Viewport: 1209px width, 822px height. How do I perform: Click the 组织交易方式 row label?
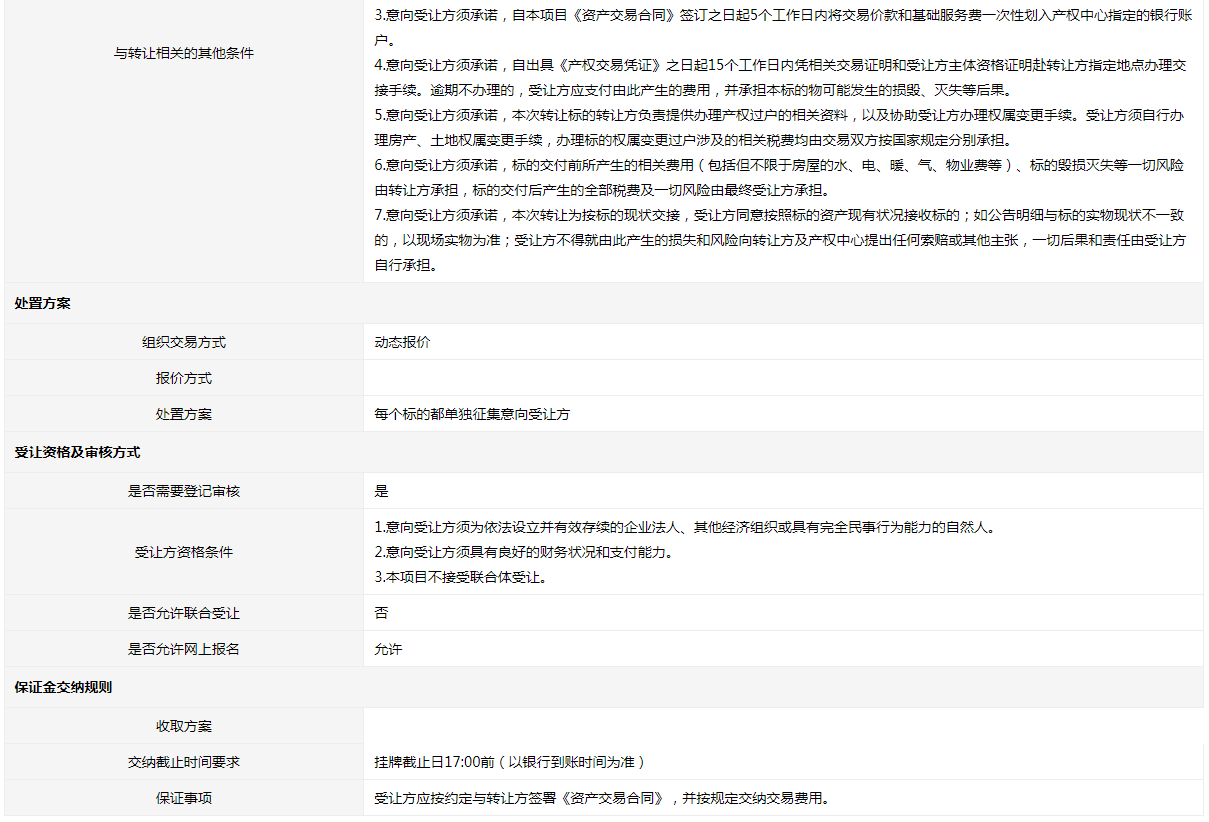coord(183,342)
